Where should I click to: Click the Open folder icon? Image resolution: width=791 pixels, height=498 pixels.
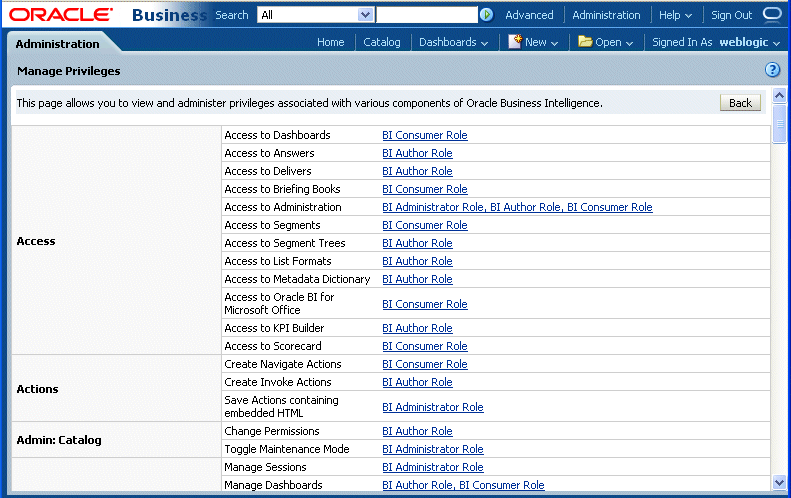585,41
